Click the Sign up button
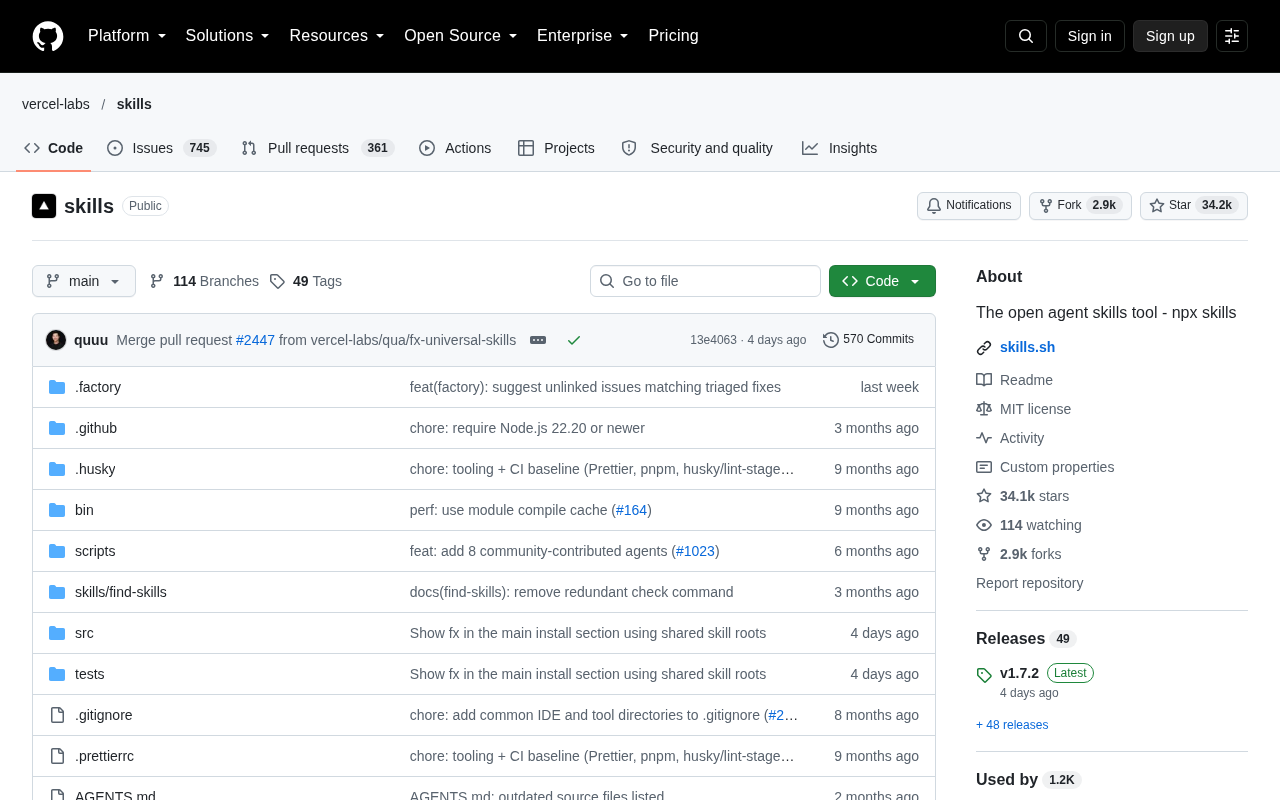The width and height of the screenshot is (1280, 800). 1170,36
